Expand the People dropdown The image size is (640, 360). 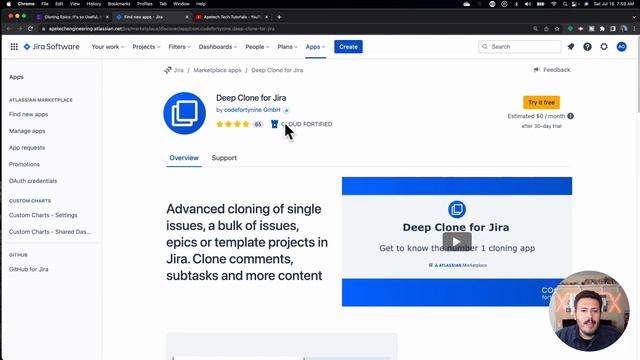click(x=257, y=47)
